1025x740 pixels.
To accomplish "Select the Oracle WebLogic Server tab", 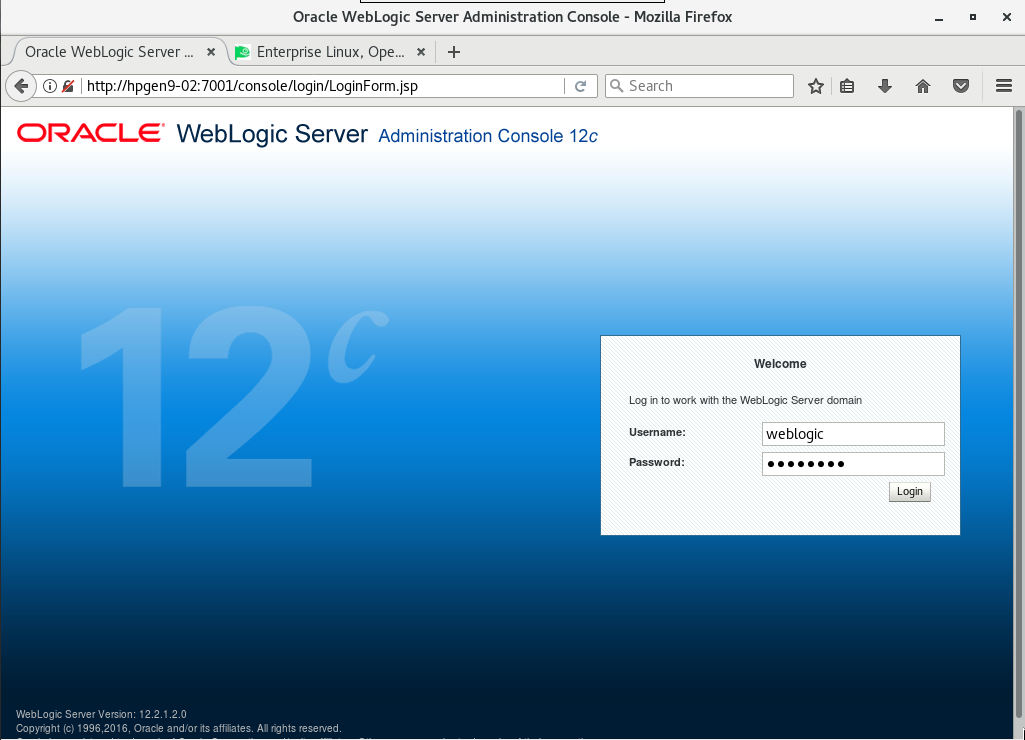I will pos(110,52).
